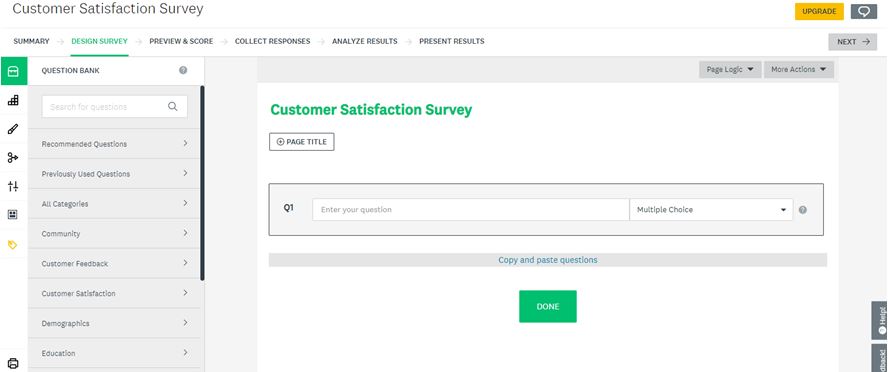Click the Copy and paste questions link
Image resolution: width=888 pixels, height=372 pixels.
click(548, 260)
